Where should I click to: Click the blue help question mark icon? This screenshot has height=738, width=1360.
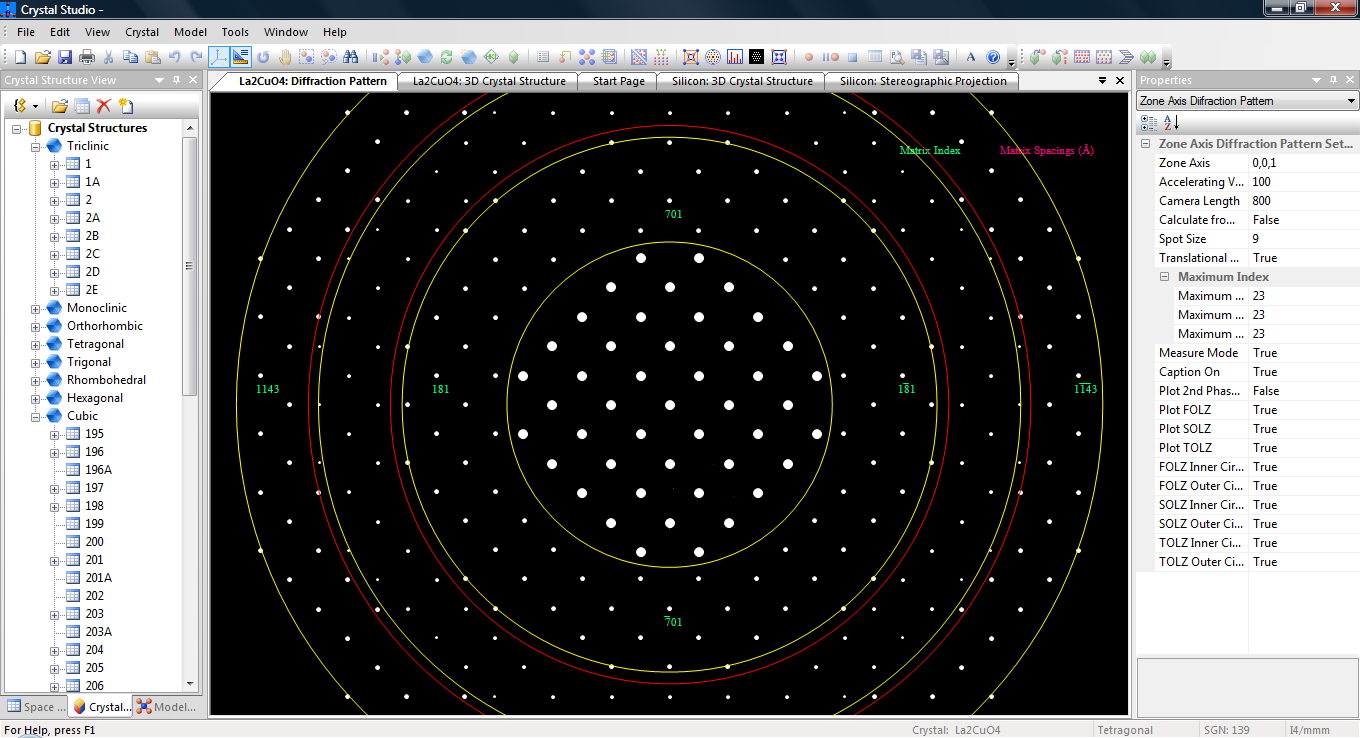click(993, 57)
